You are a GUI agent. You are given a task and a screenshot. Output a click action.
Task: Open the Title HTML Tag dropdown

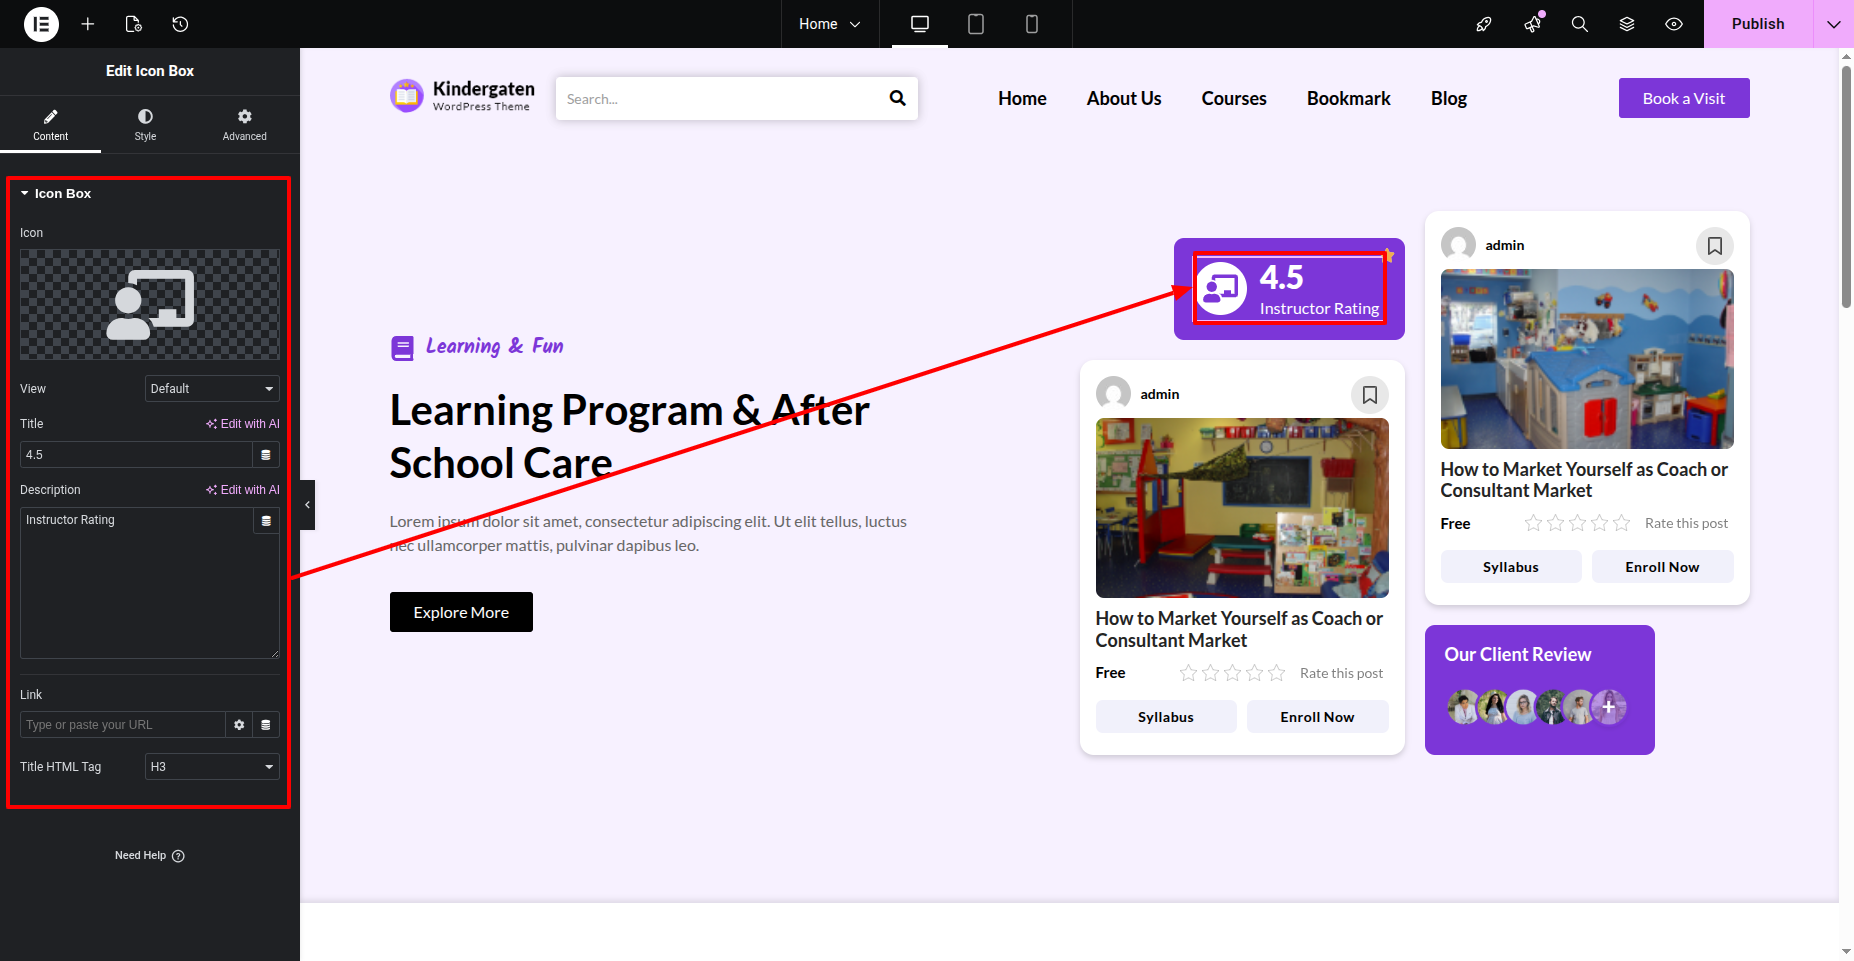click(212, 767)
